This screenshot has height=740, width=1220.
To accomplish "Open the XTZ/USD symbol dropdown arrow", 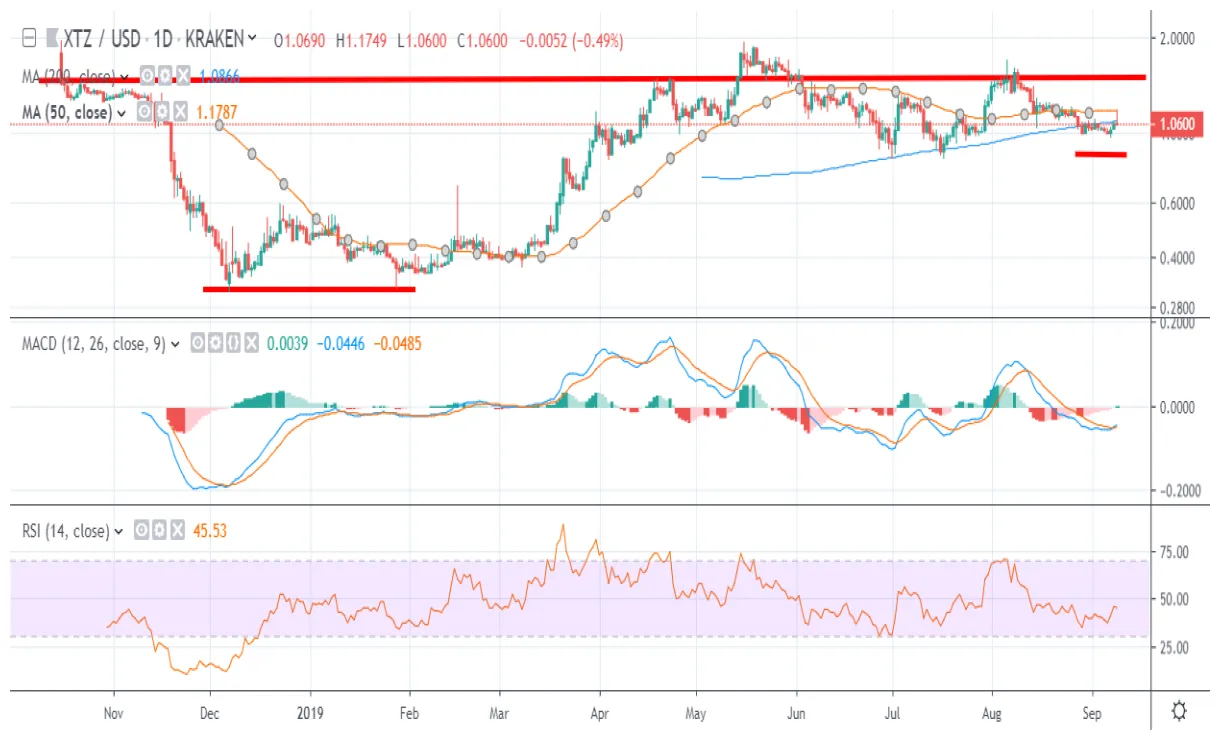I will pyautogui.click(x=250, y=40).
